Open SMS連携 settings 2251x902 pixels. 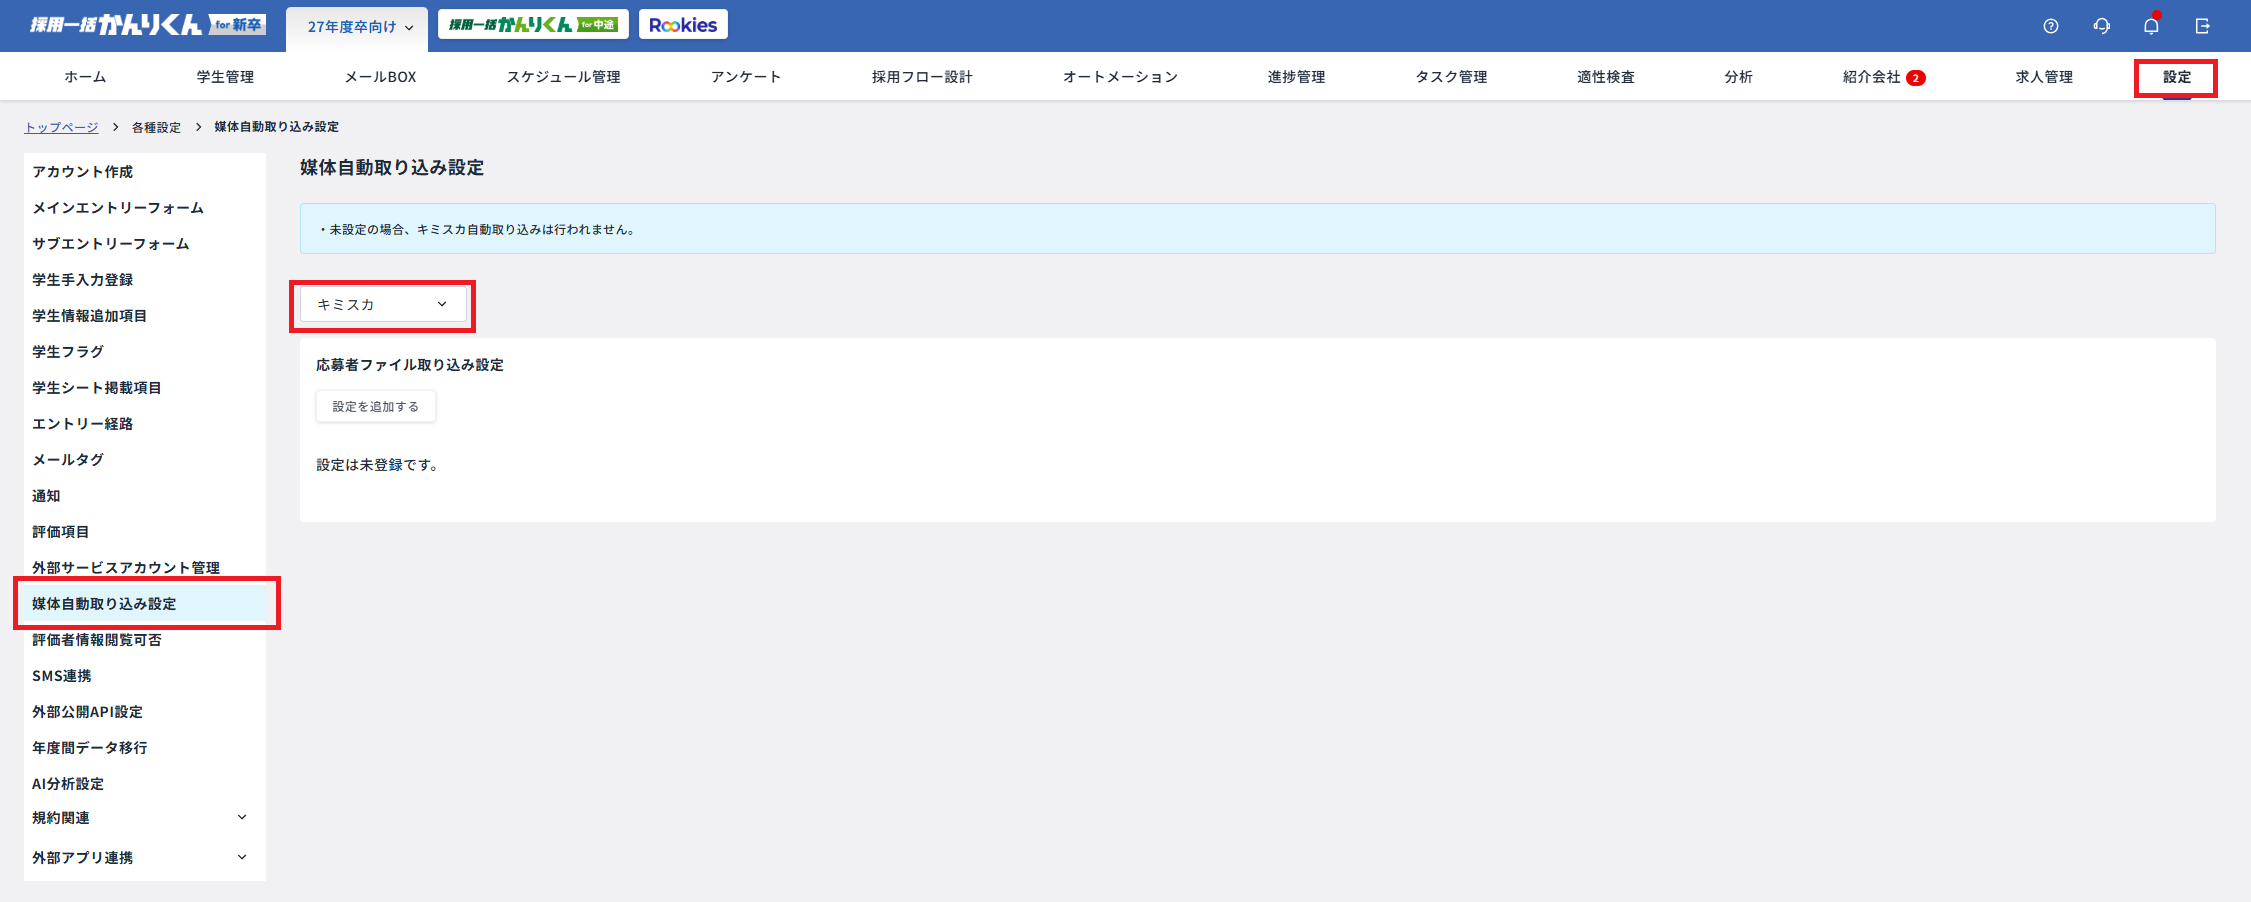[x=61, y=675]
